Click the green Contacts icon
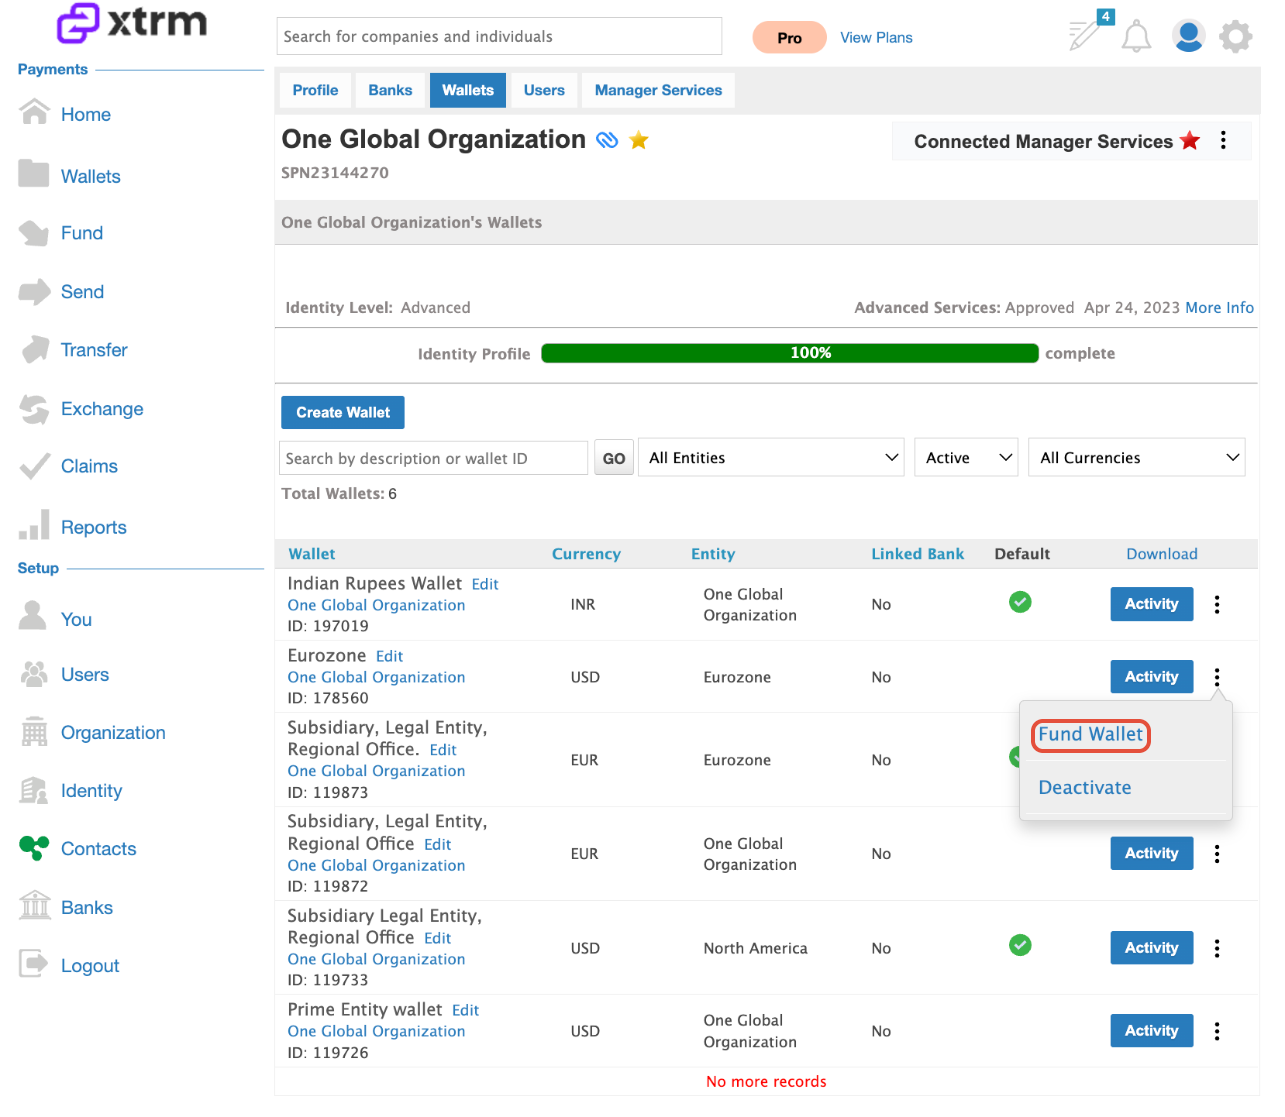The height and width of the screenshot is (1117, 1285). (x=34, y=848)
